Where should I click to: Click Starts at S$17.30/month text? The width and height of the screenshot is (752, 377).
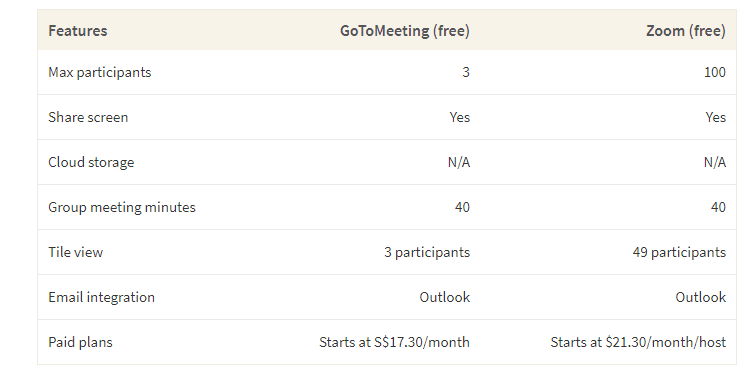(x=394, y=342)
